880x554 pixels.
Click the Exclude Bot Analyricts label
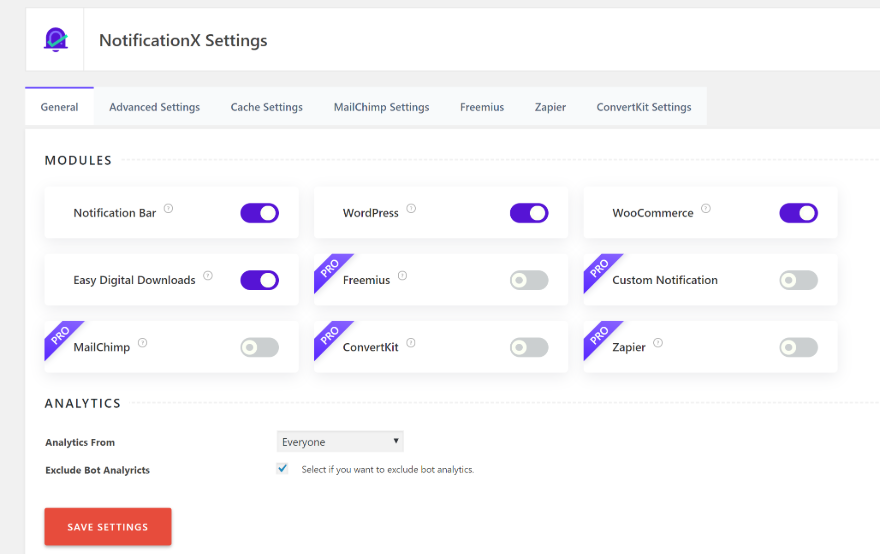[x=98, y=470]
